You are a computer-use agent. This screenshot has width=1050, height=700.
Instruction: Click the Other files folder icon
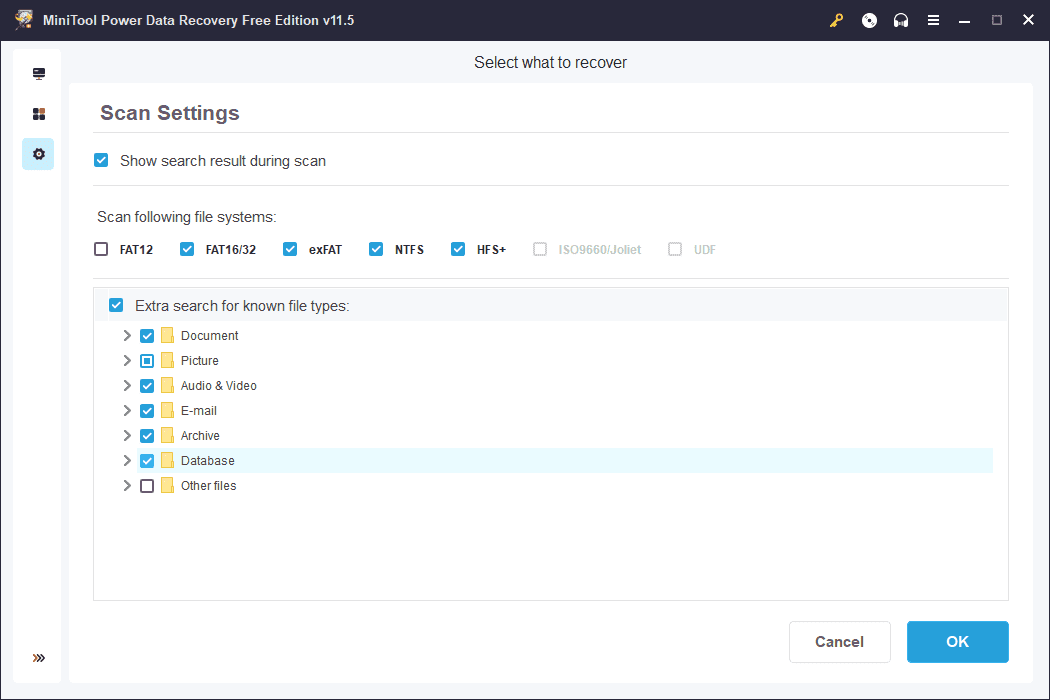[x=167, y=486]
